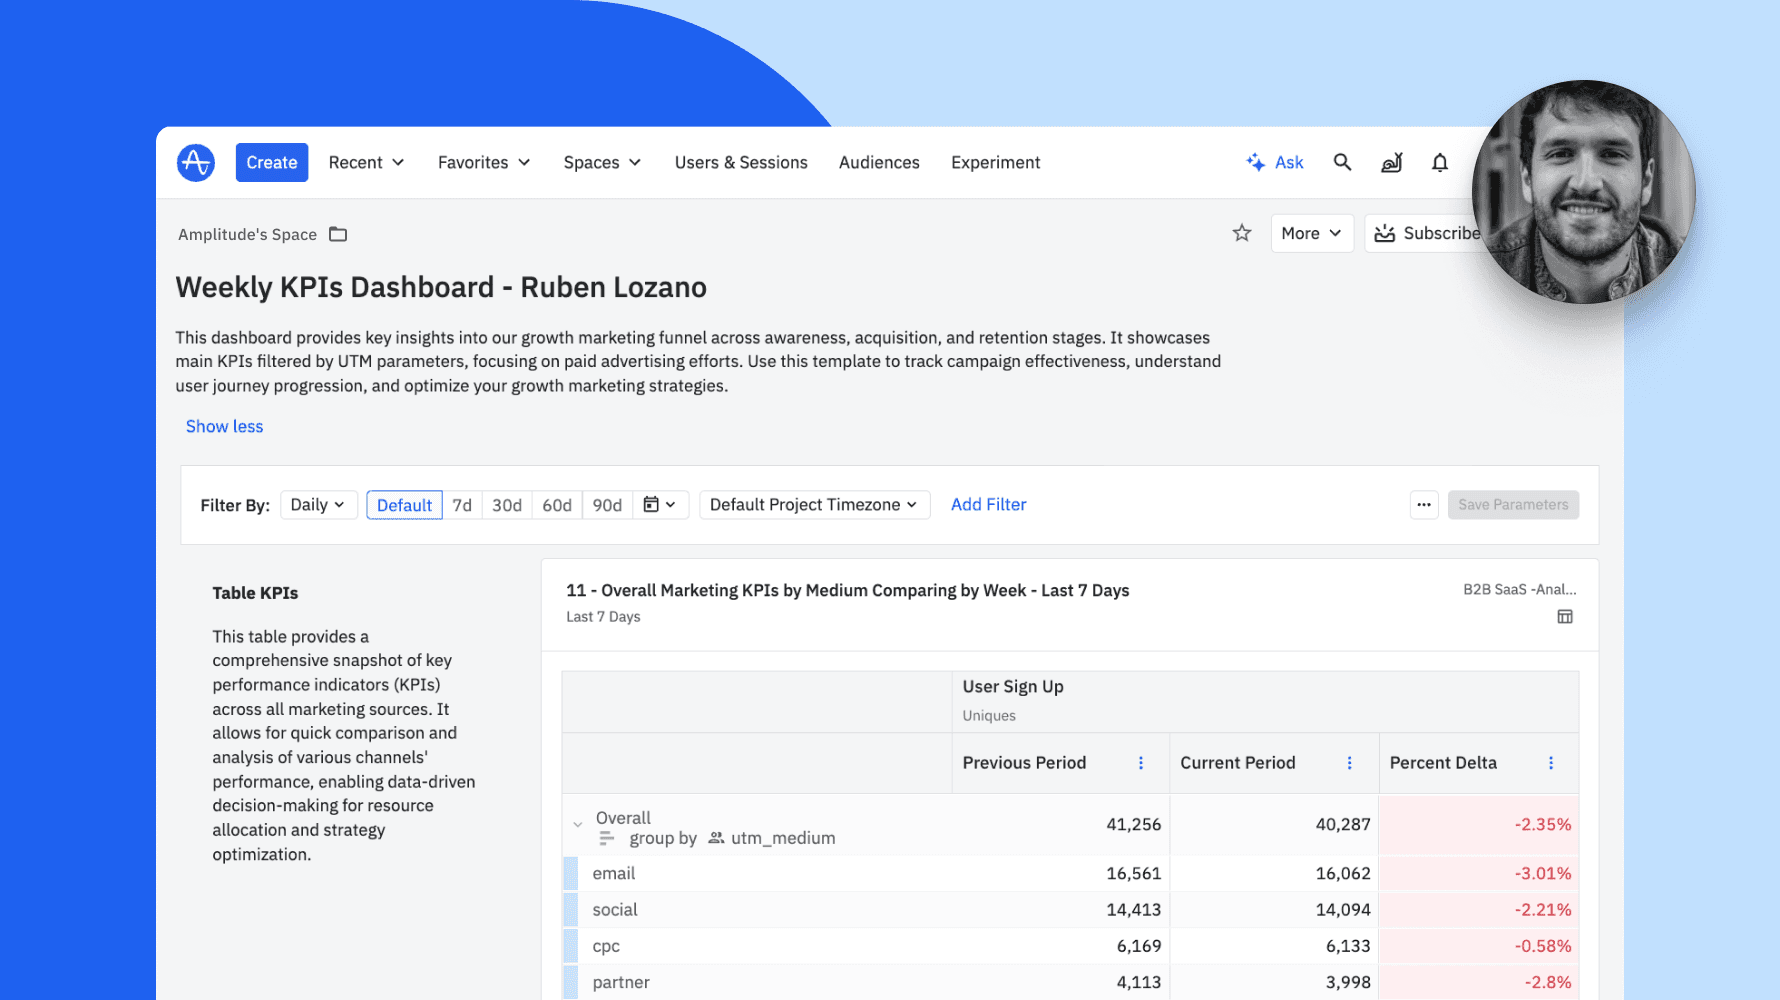1780x1000 pixels.
Task: Click folder icon next to Amplitude's Space
Action: click(x=338, y=234)
